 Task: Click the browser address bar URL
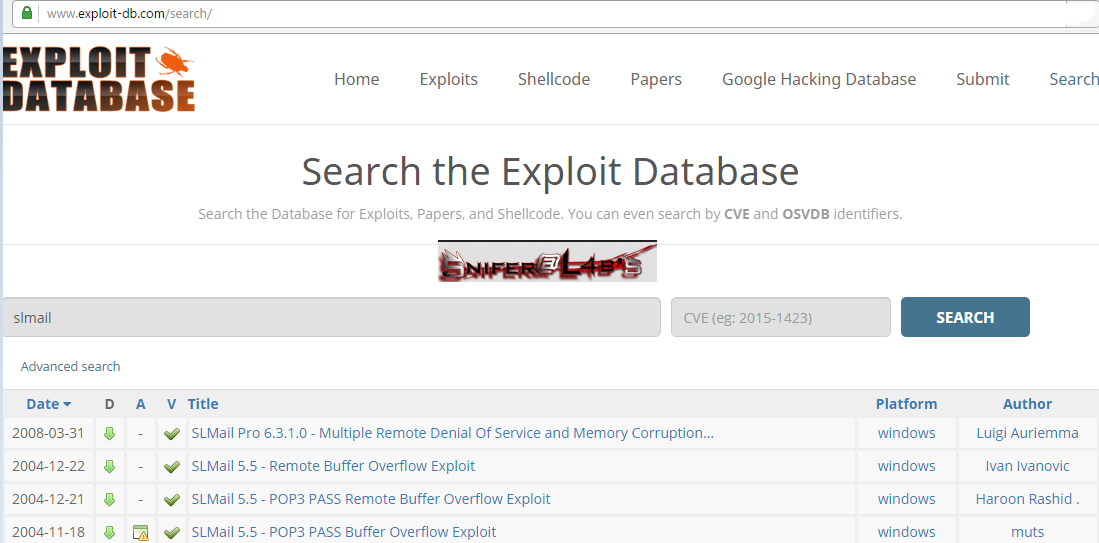point(129,13)
